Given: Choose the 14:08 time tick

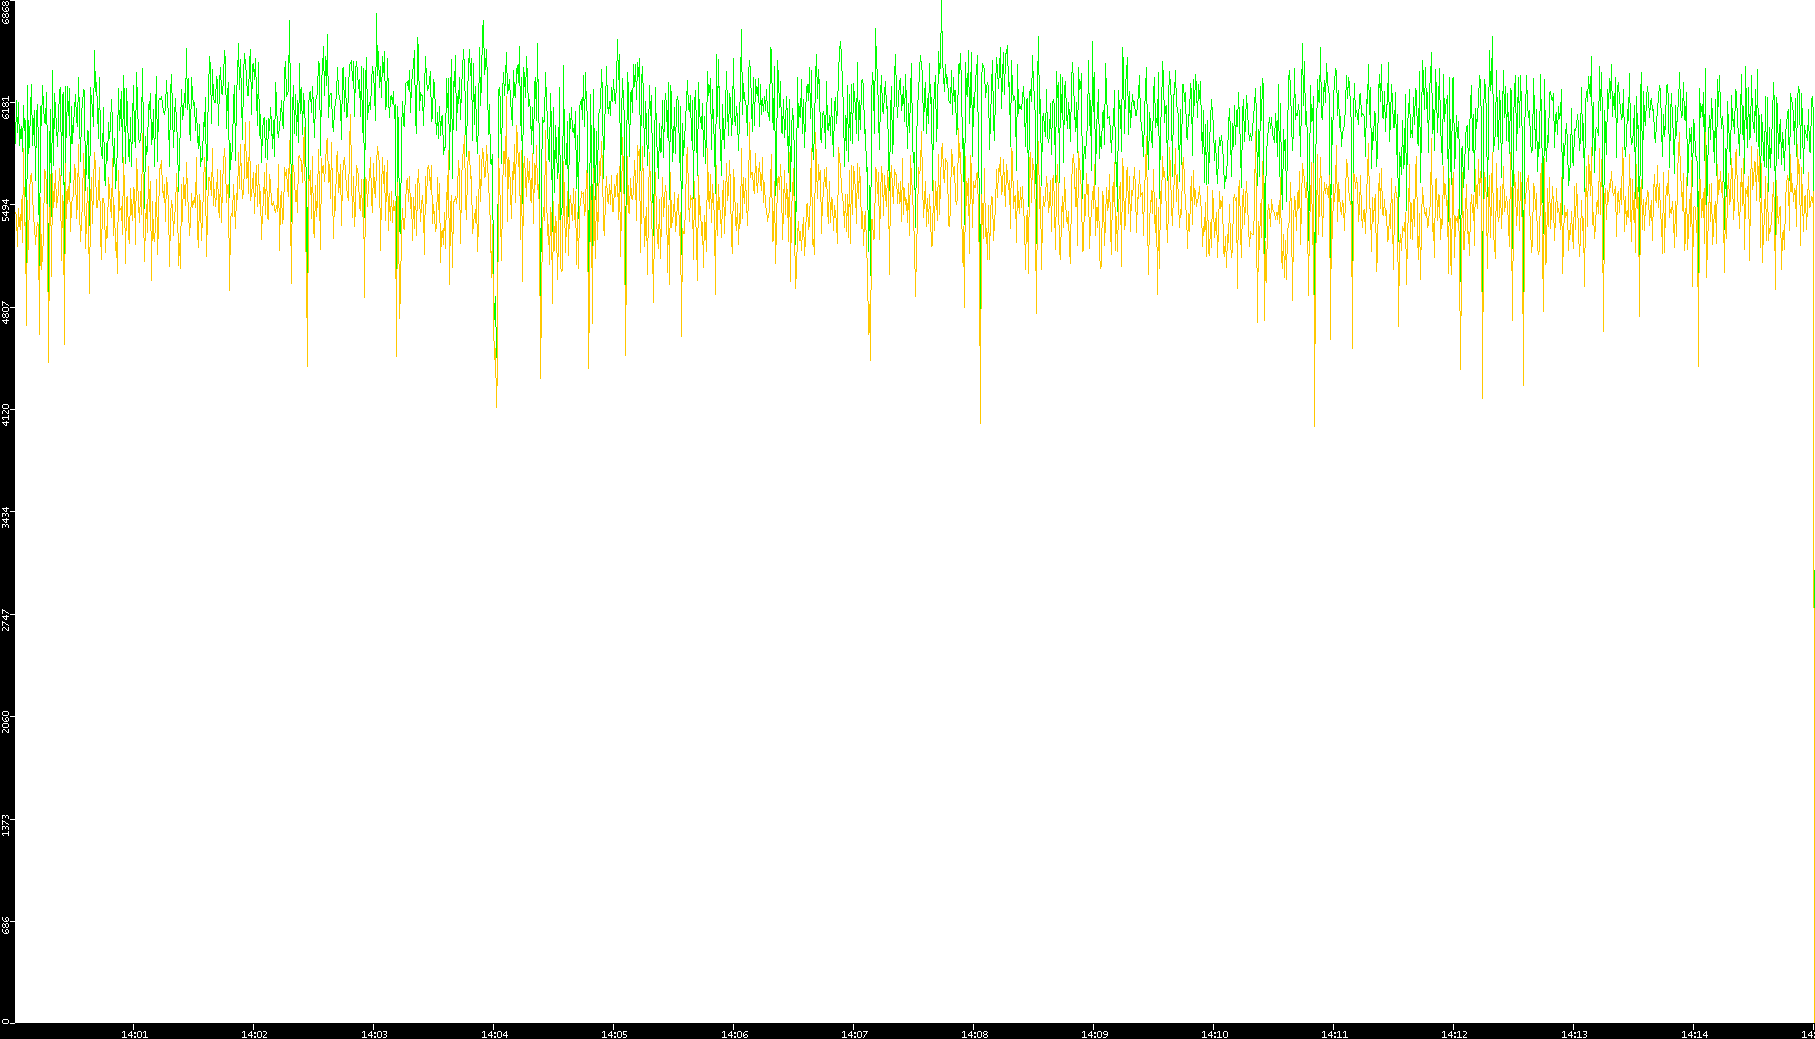Looking at the screenshot, I should click(974, 1033).
